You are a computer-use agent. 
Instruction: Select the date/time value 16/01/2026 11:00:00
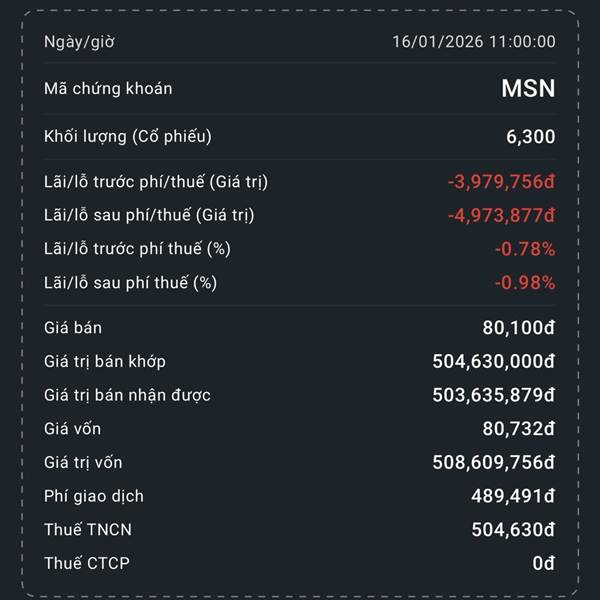coord(473,42)
